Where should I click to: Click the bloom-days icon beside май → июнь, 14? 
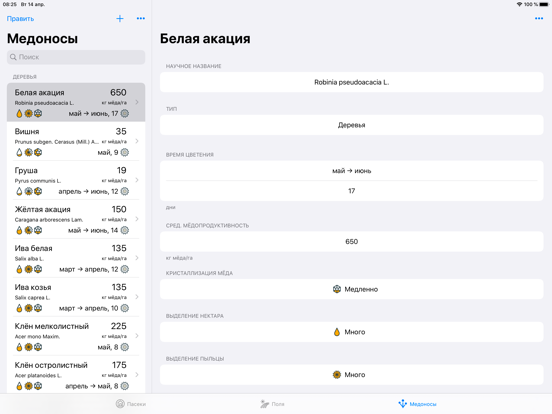[125, 230]
